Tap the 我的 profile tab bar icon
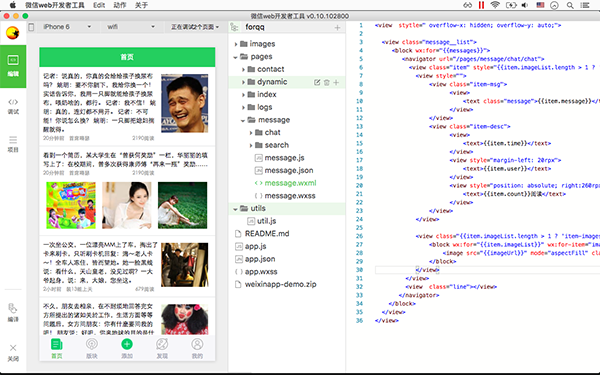600x375 pixels. (x=197, y=348)
